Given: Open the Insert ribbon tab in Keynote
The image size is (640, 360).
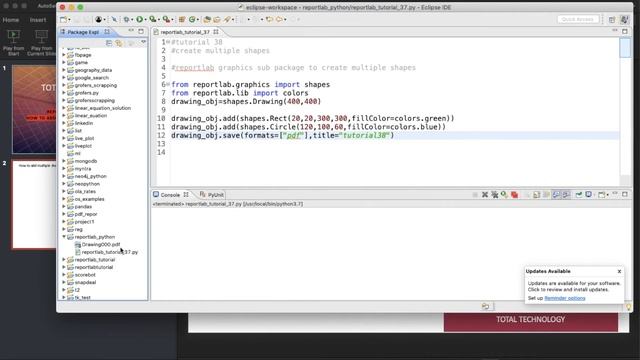Looking at the screenshot, I should point(38,20).
